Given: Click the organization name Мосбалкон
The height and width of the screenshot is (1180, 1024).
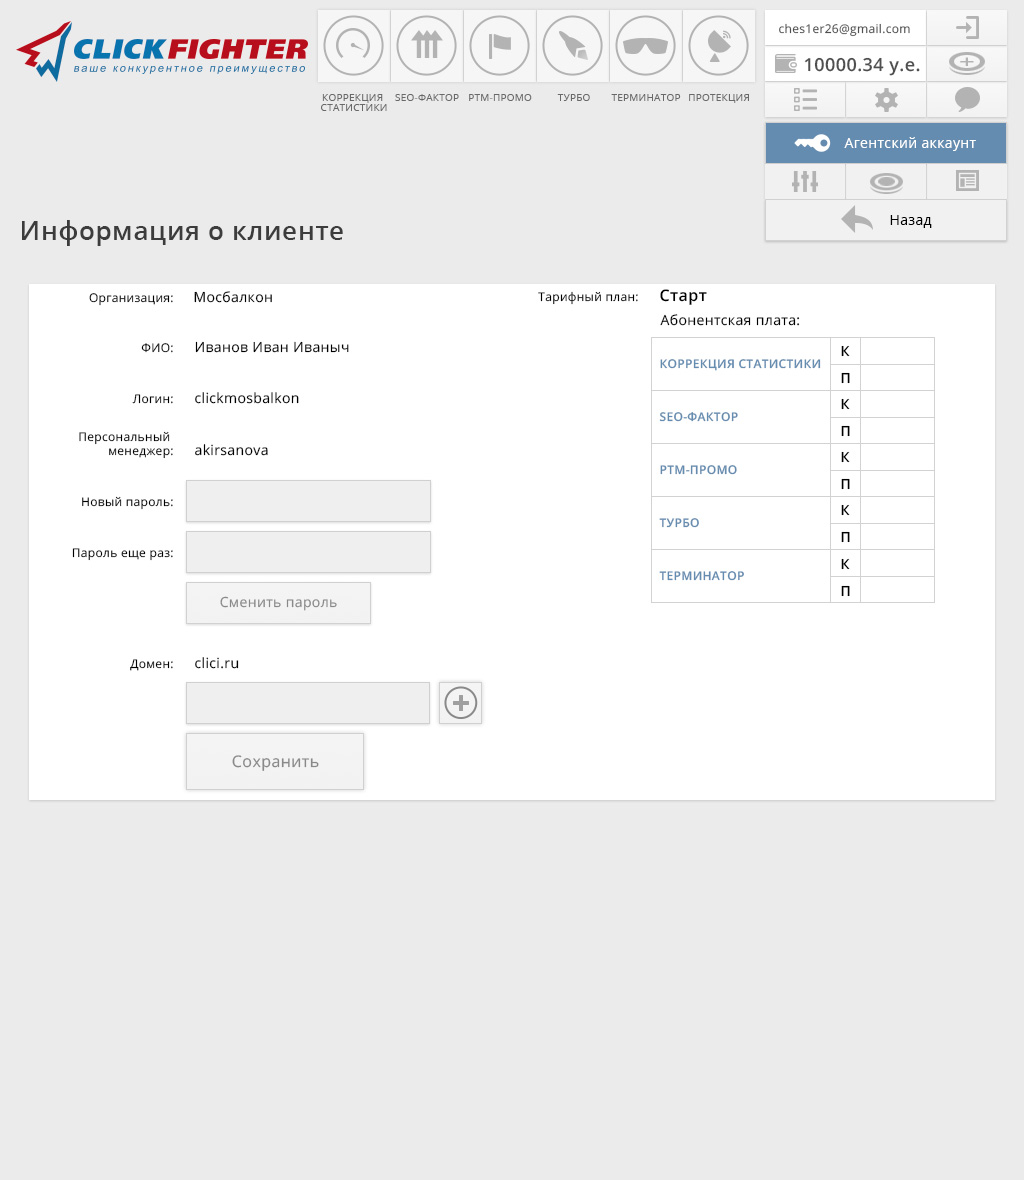Looking at the screenshot, I should [x=233, y=297].
